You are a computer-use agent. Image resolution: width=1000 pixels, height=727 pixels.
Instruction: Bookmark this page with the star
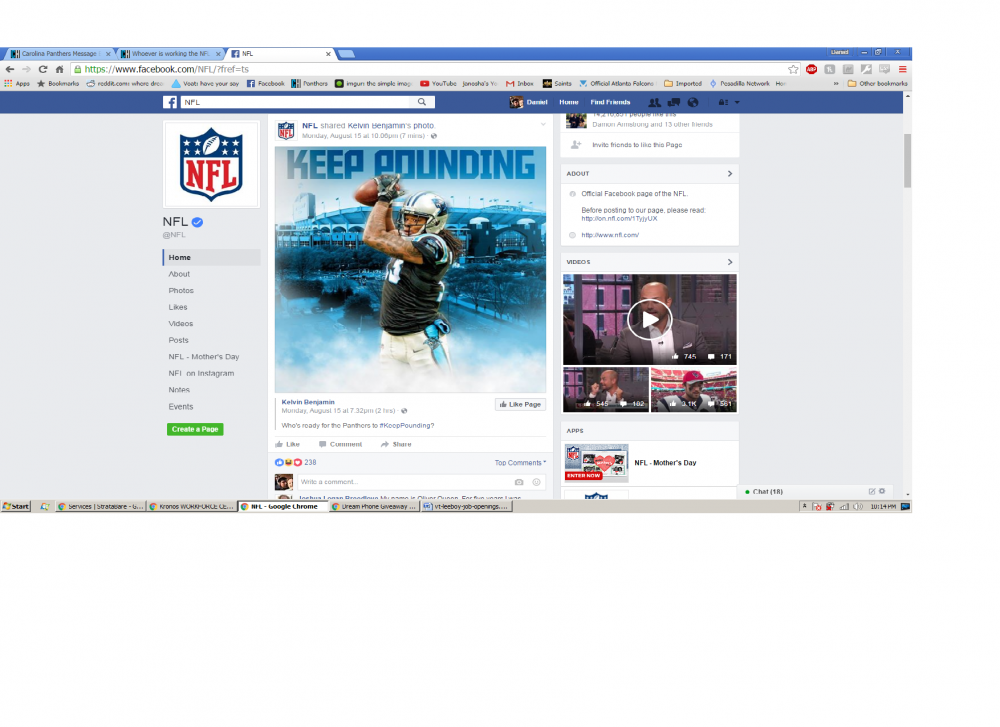[793, 70]
